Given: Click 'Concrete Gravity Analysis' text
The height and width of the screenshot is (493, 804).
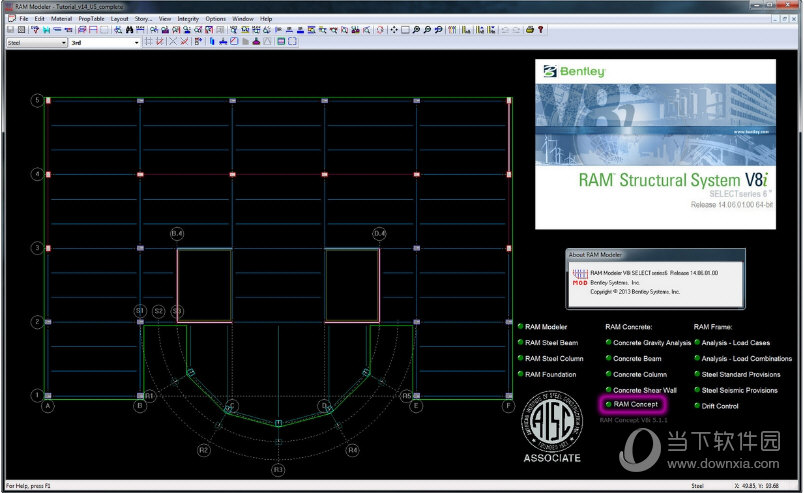Looking at the screenshot, I should (x=652, y=343).
